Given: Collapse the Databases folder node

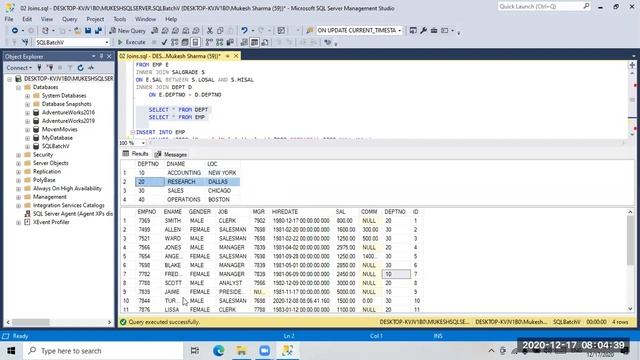Looking at the screenshot, I should pos(18,87).
